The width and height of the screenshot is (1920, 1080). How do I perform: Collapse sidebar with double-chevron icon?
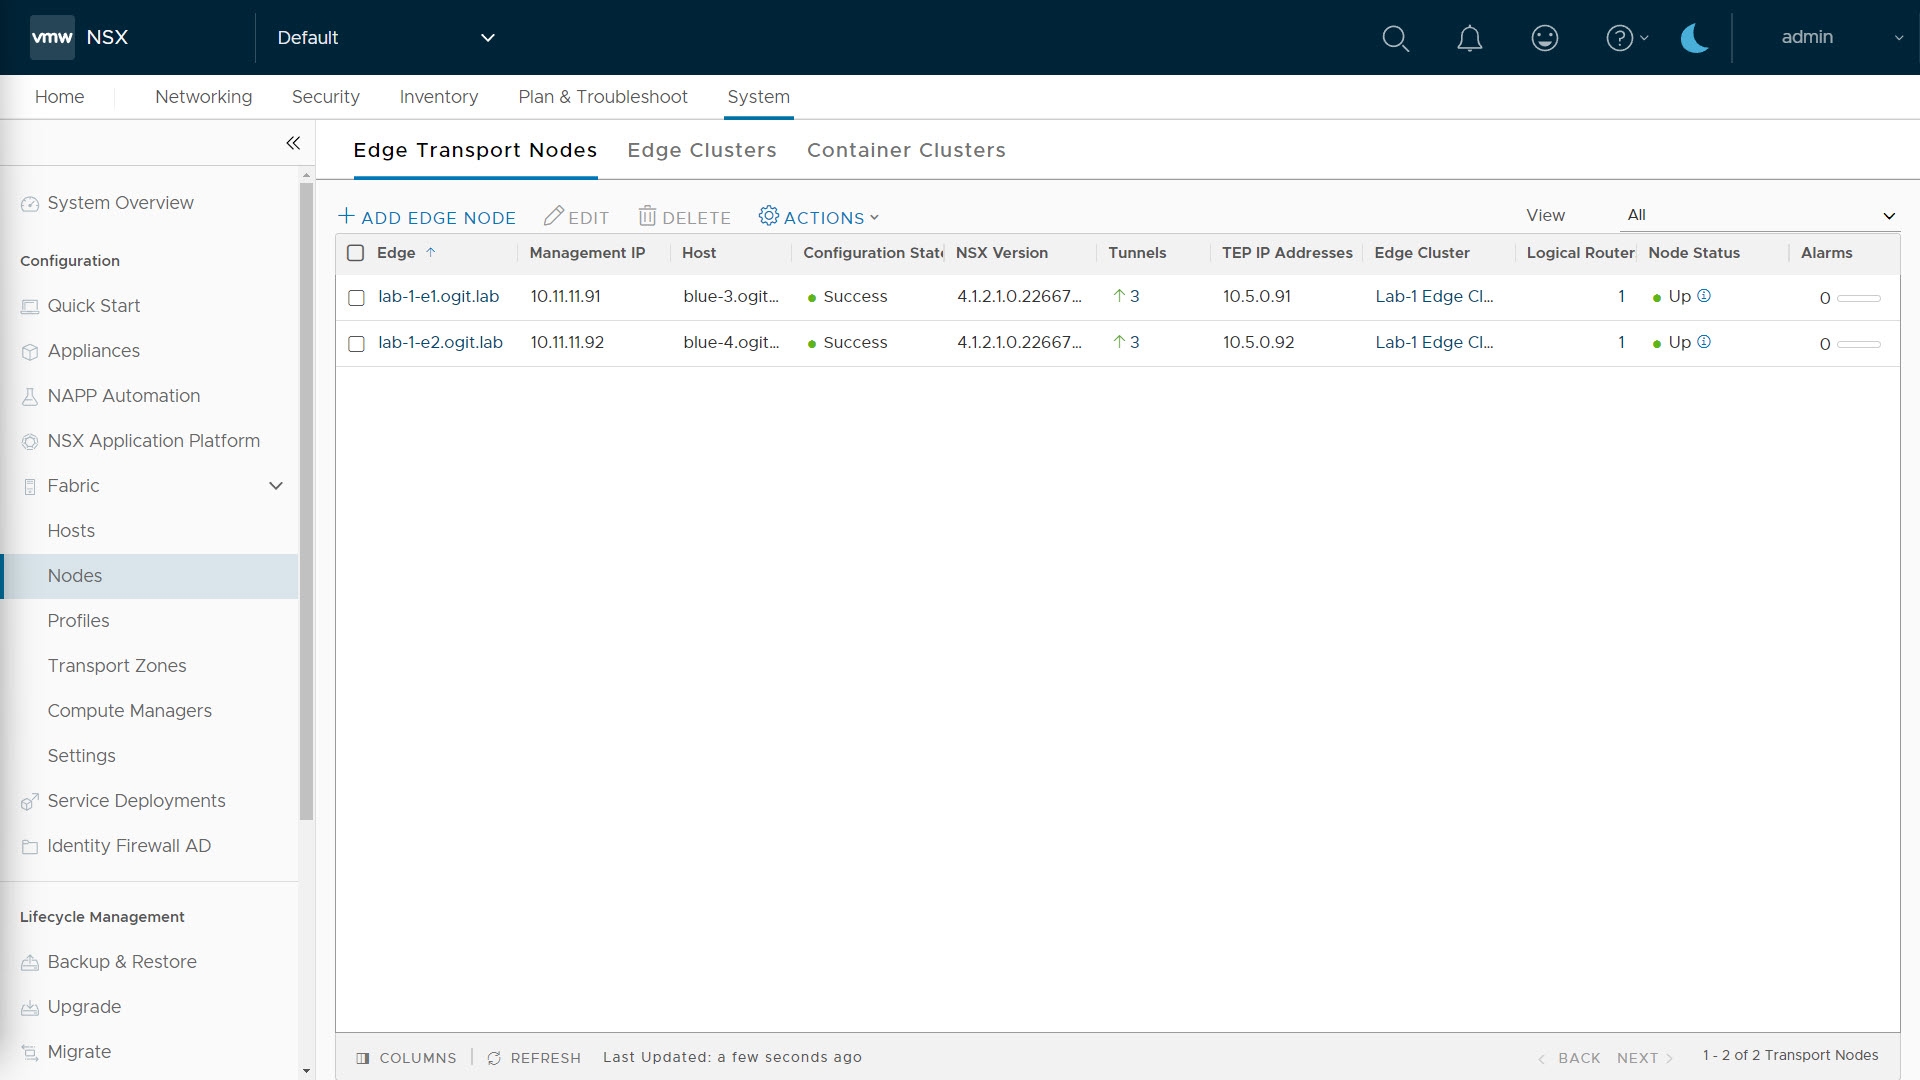(x=293, y=143)
